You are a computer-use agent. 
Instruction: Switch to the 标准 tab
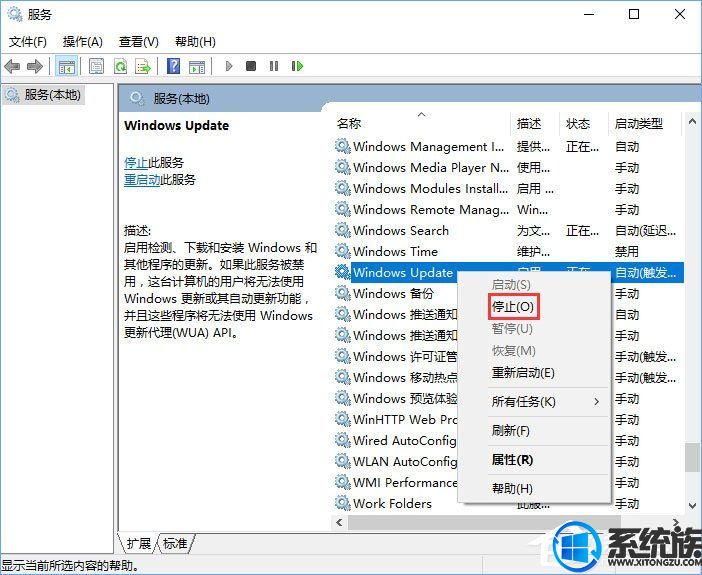coord(175,544)
